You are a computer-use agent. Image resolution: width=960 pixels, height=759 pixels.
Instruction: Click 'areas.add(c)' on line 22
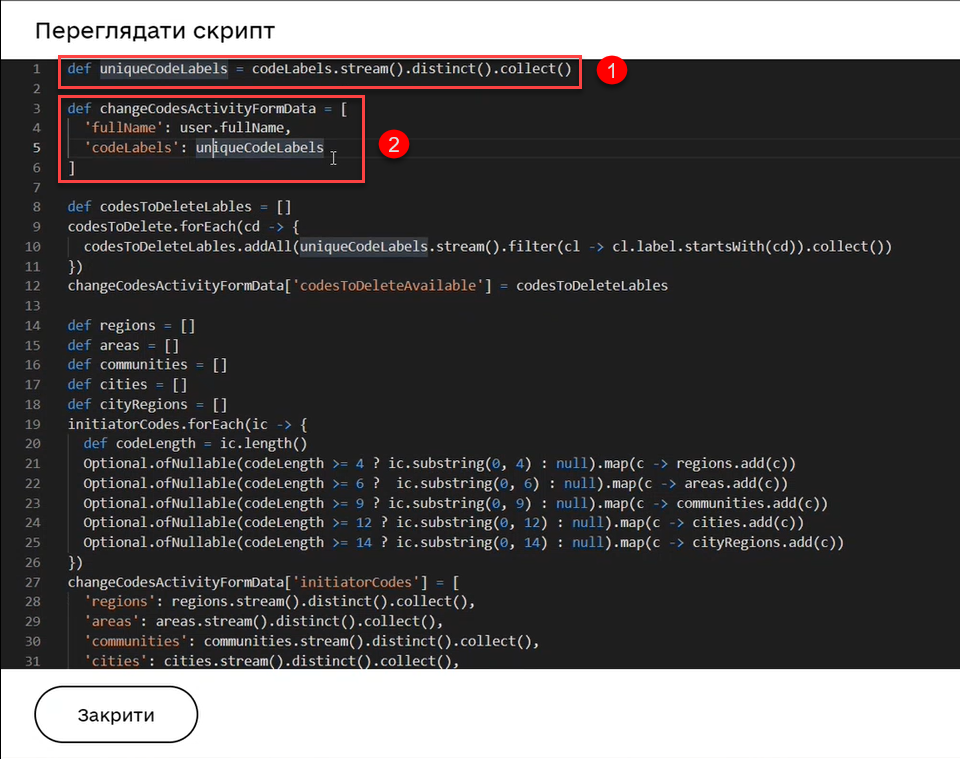pyautogui.click(x=736, y=484)
